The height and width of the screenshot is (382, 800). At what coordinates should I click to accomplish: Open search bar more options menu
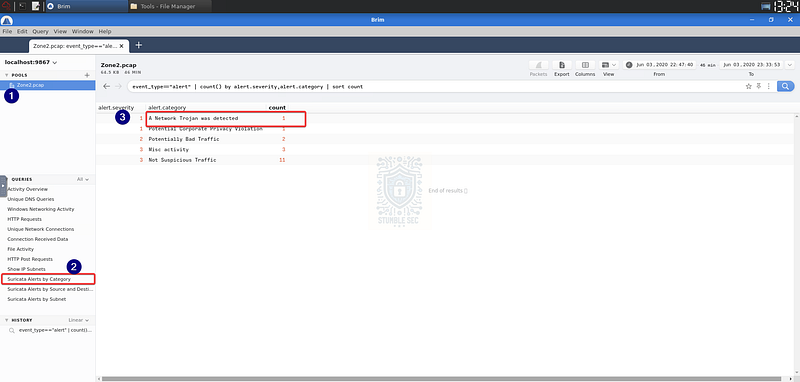coord(768,86)
